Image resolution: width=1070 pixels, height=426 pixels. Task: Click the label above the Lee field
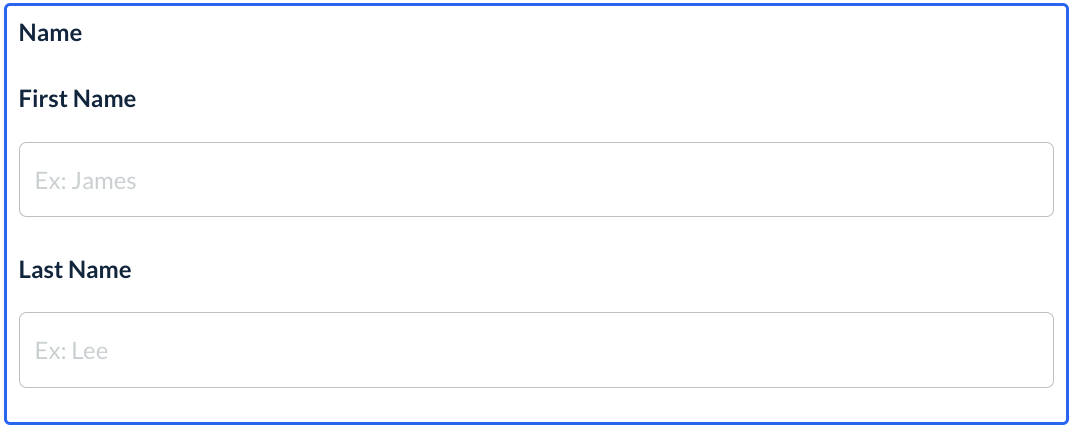[x=75, y=270]
